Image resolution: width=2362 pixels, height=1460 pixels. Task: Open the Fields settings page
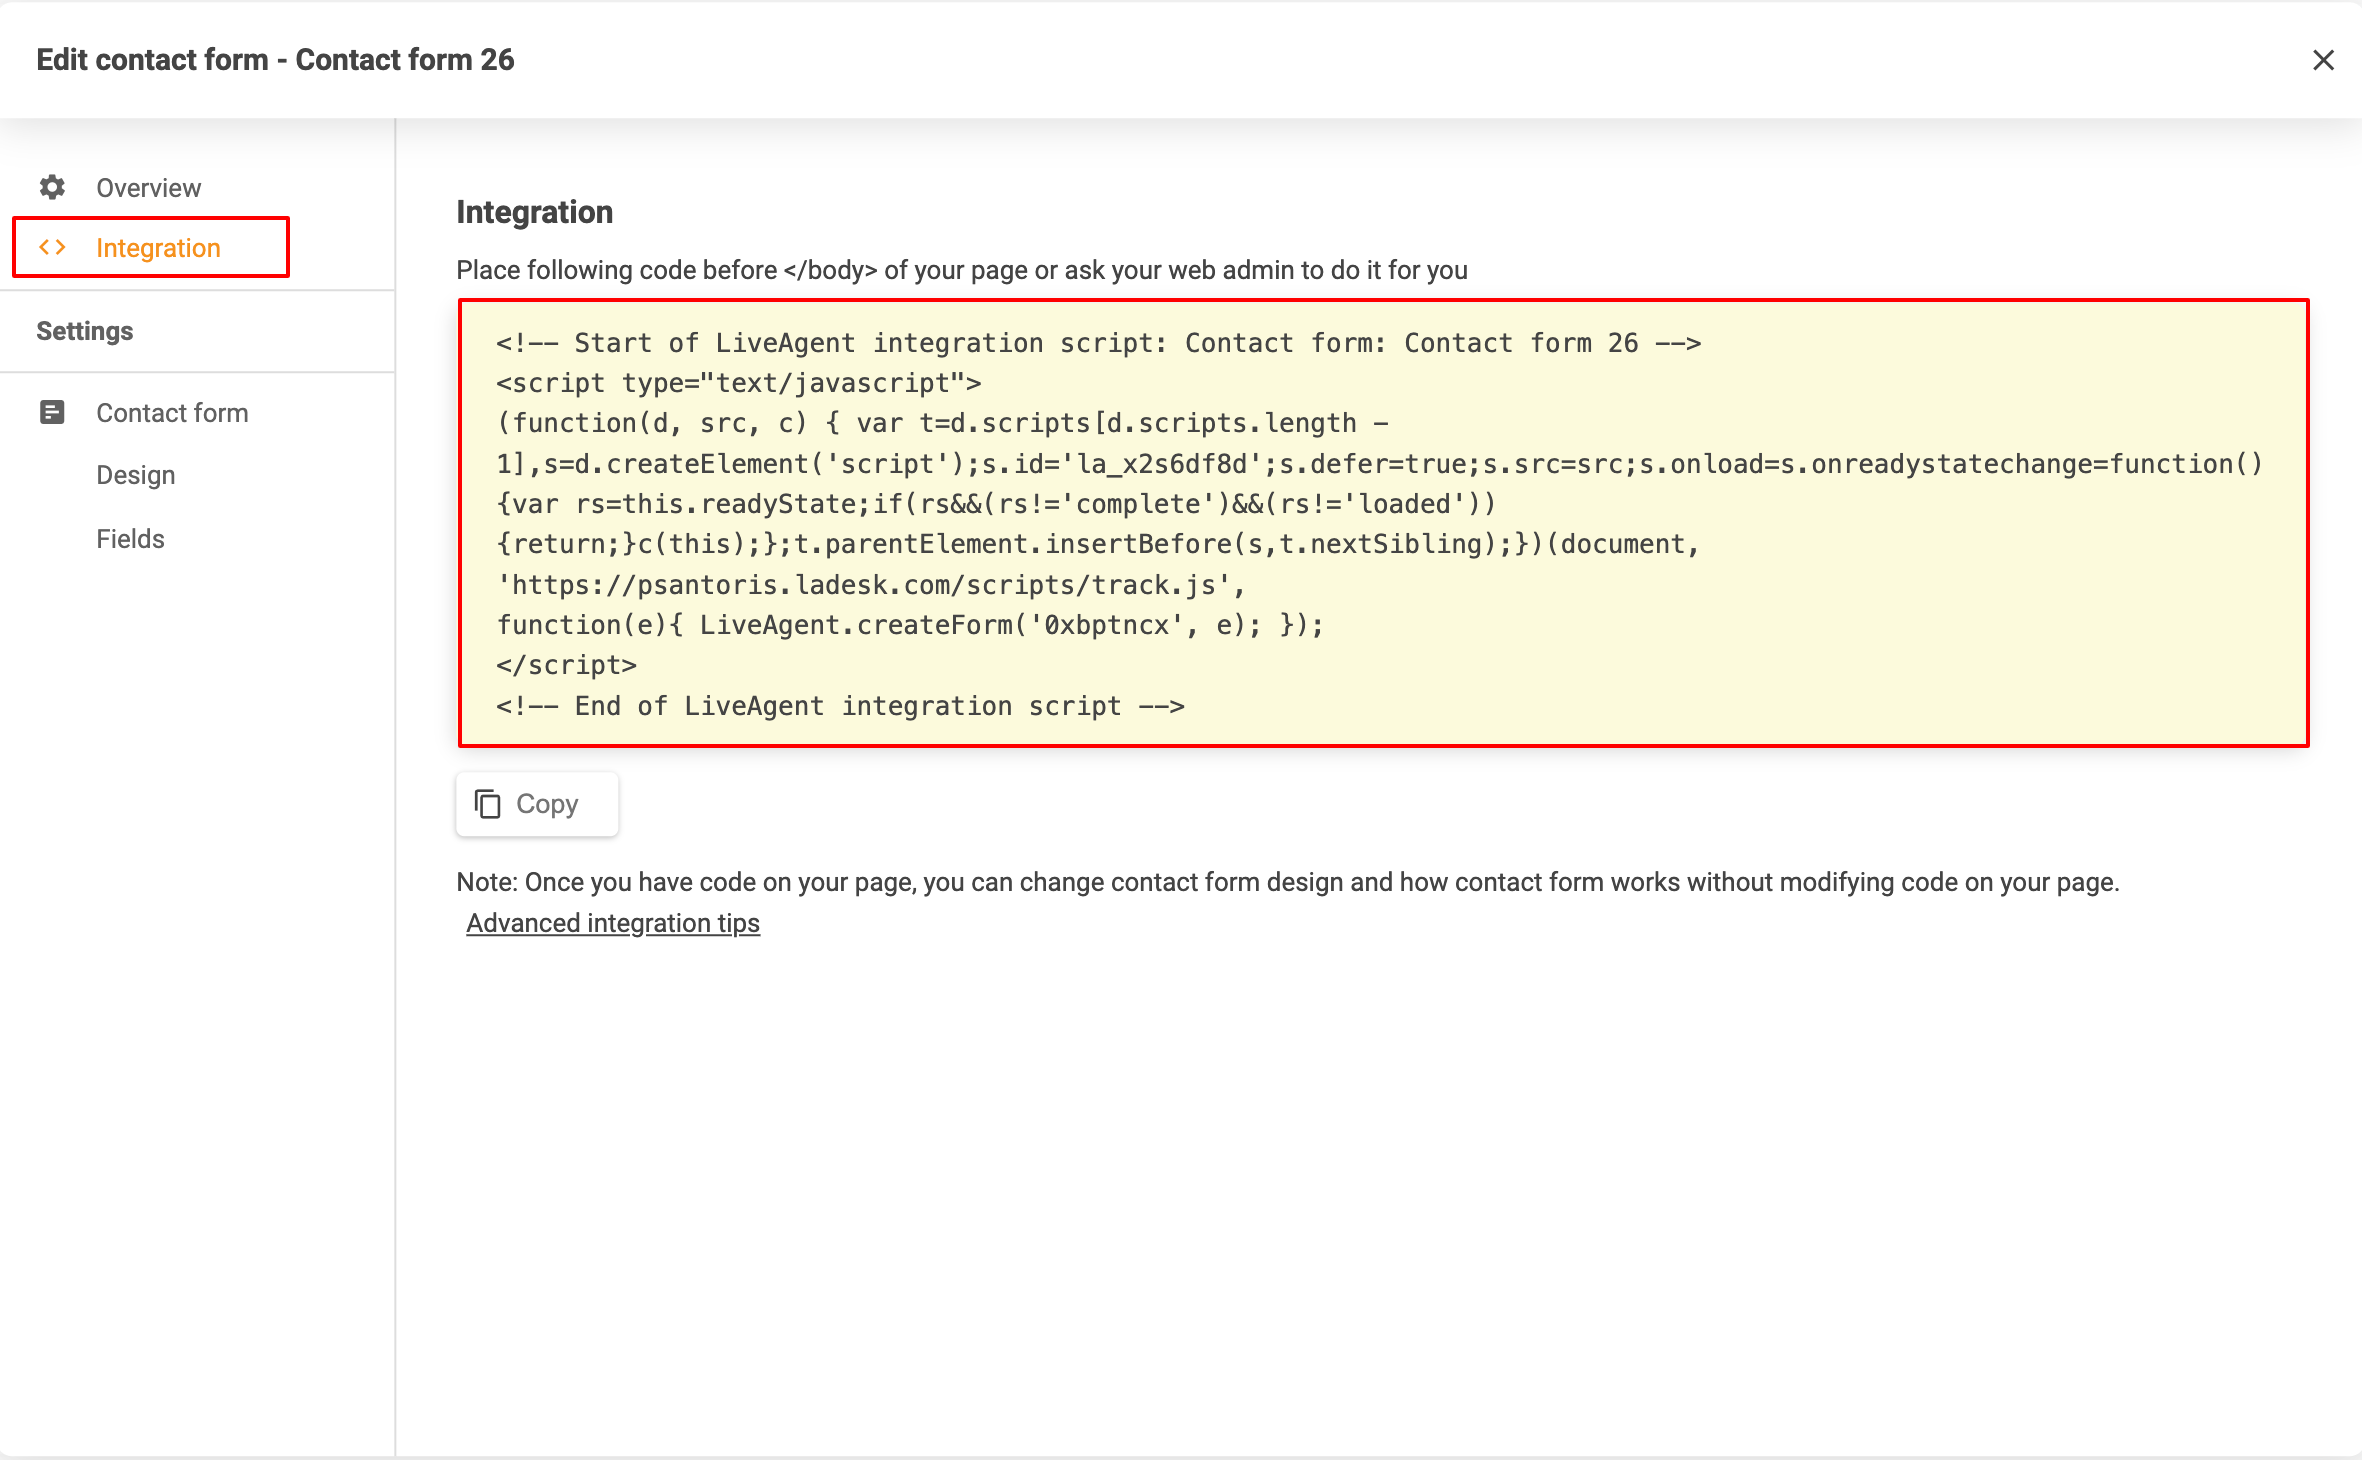(x=130, y=539)
